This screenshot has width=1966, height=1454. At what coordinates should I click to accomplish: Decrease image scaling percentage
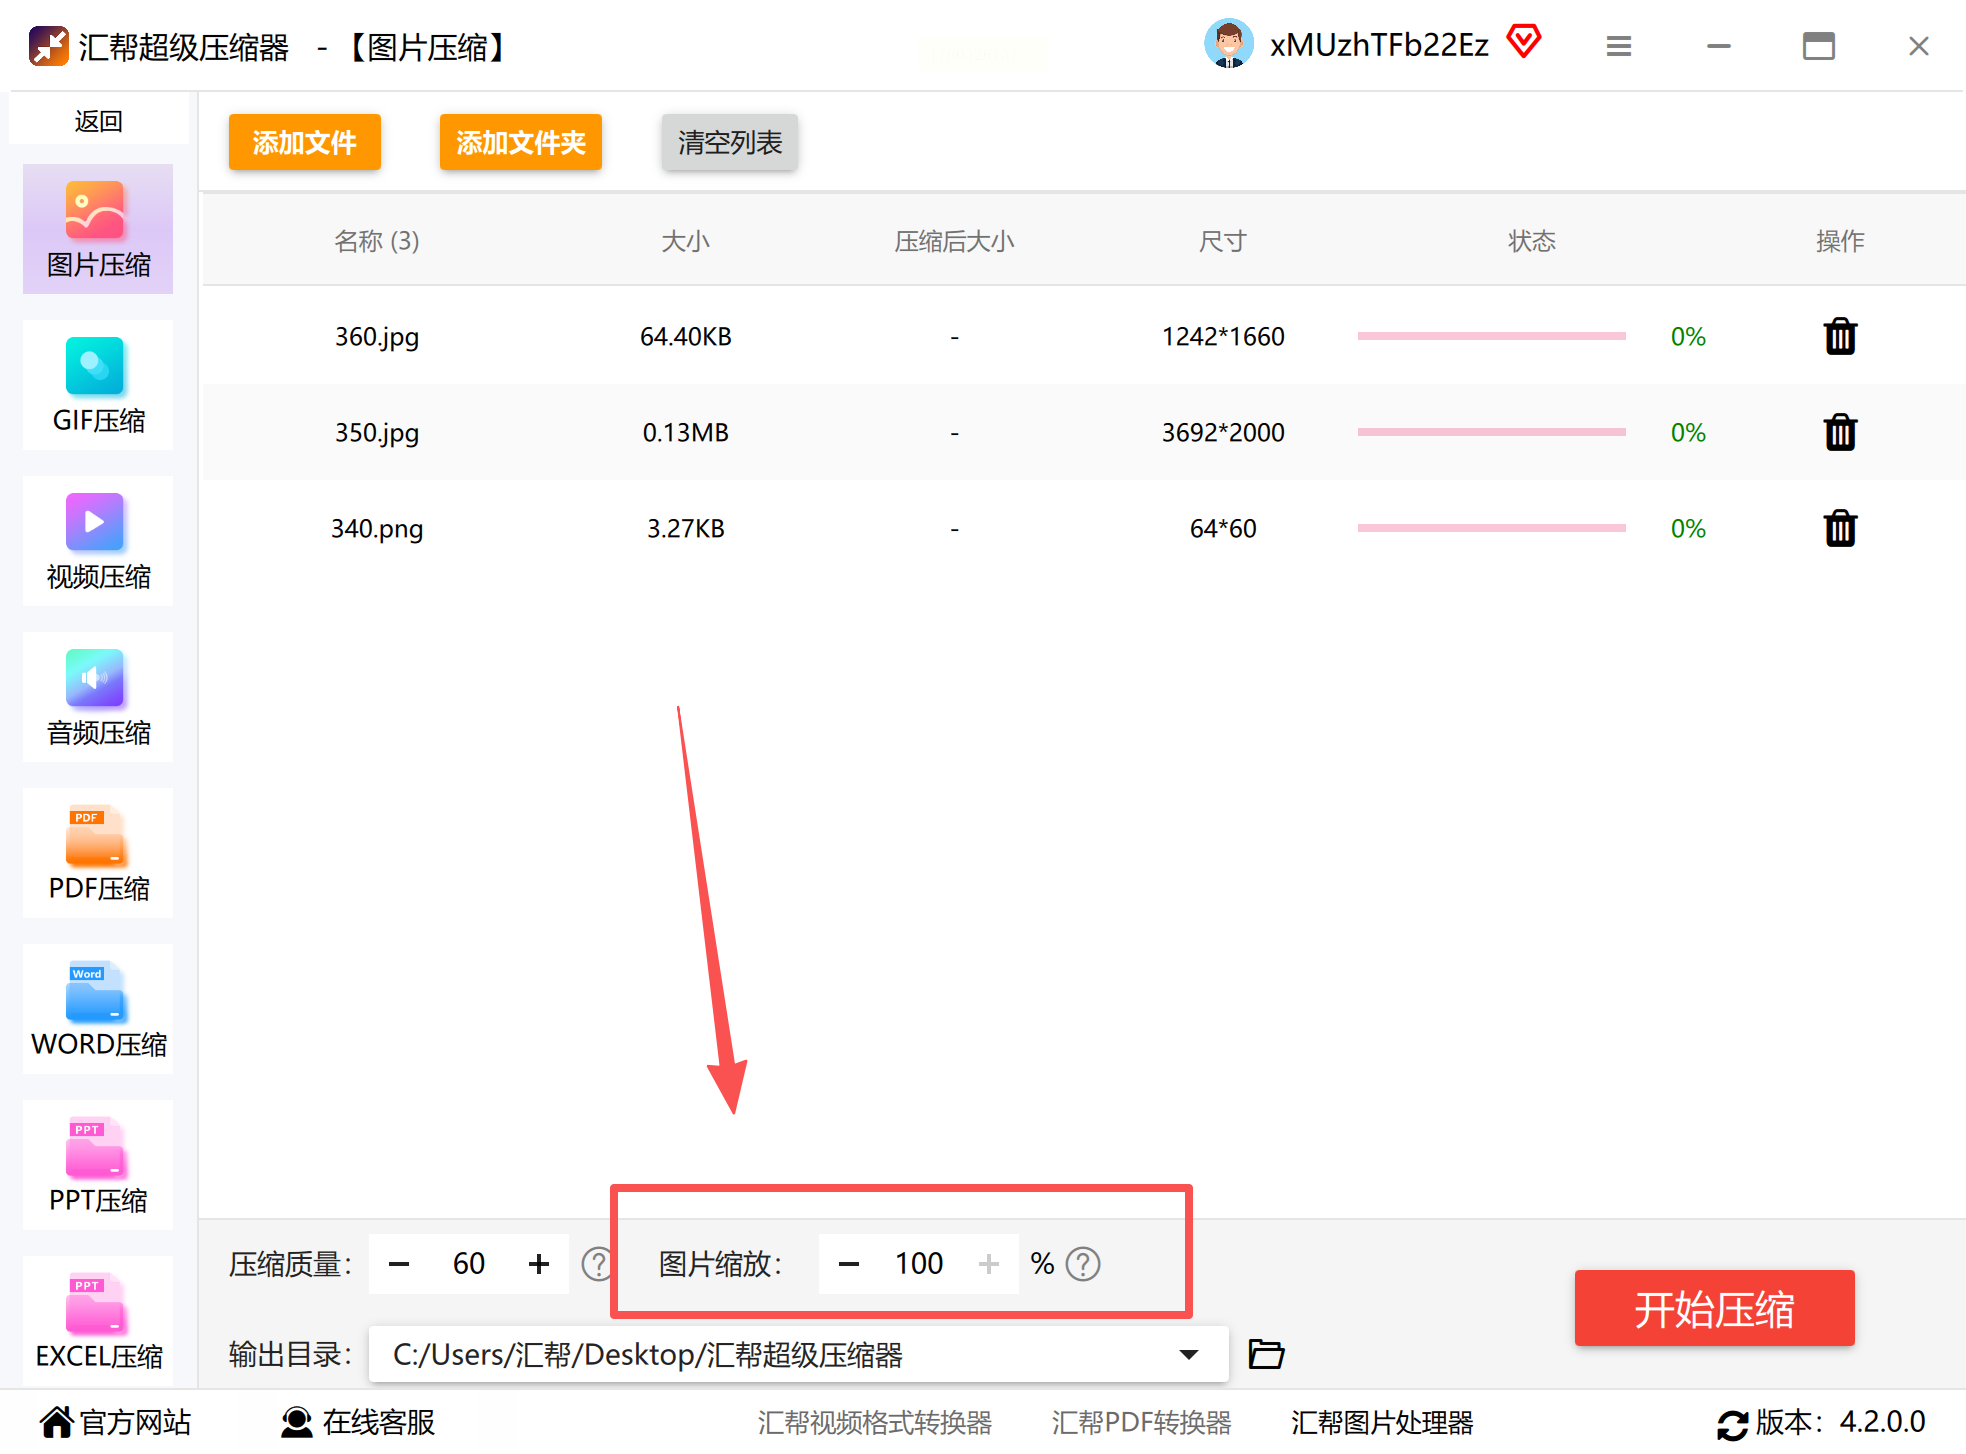849,1264
